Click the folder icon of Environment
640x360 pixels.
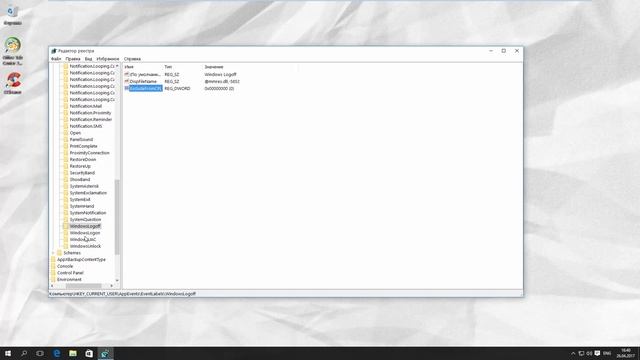(x=53, y=280)
